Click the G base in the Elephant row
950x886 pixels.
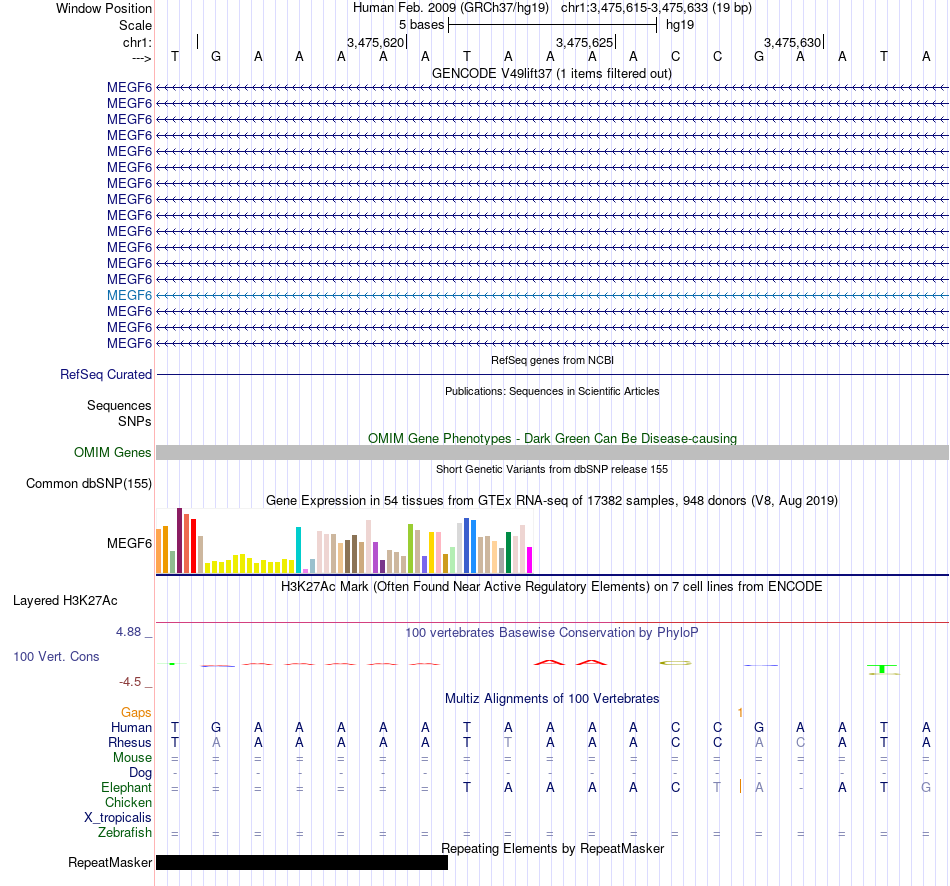tap(926, 787)
